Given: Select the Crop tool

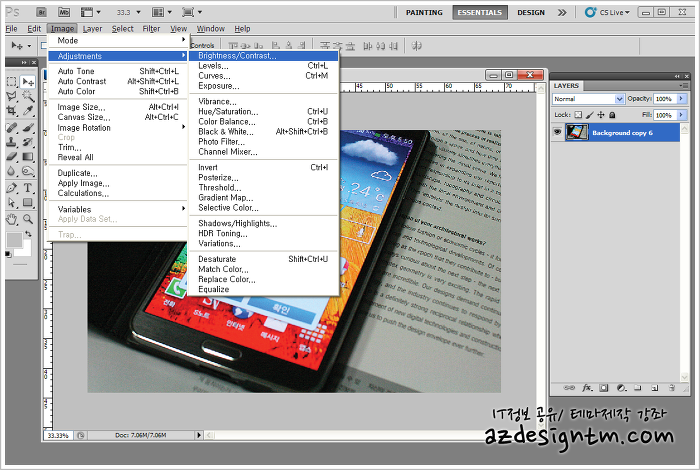Looking at the screenshot, I should 12,110.
